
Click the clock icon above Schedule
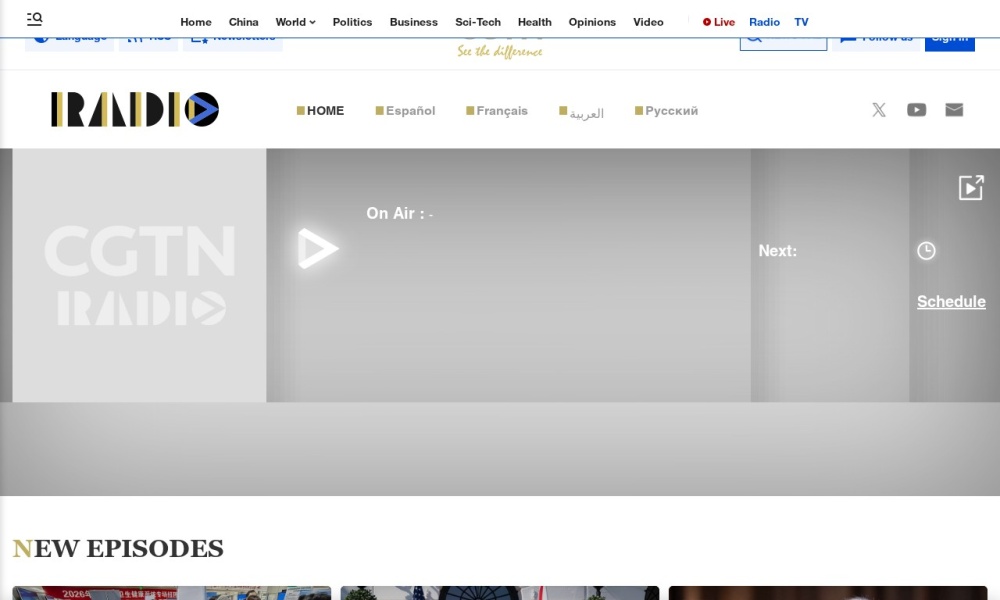pos(926,251)
